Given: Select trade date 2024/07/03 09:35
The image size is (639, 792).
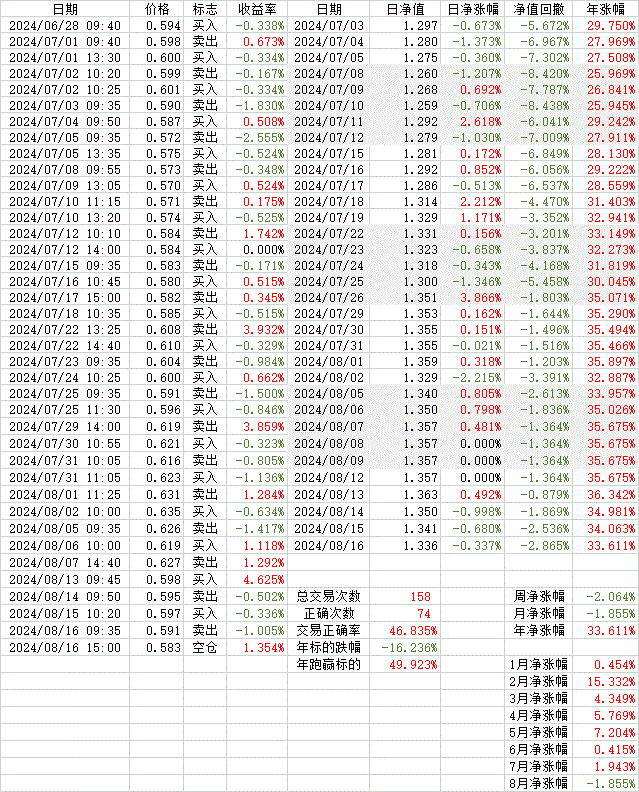Looking at the screenshot, I should tap(65, 106).
